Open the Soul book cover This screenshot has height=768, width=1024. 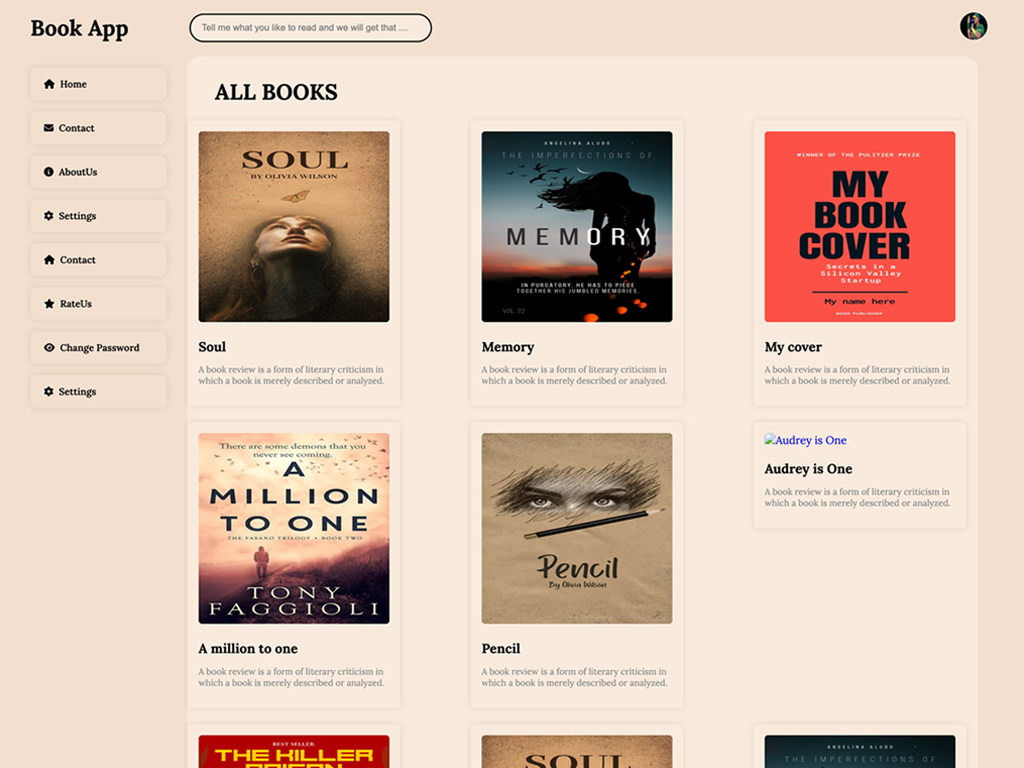pos(294,227)
